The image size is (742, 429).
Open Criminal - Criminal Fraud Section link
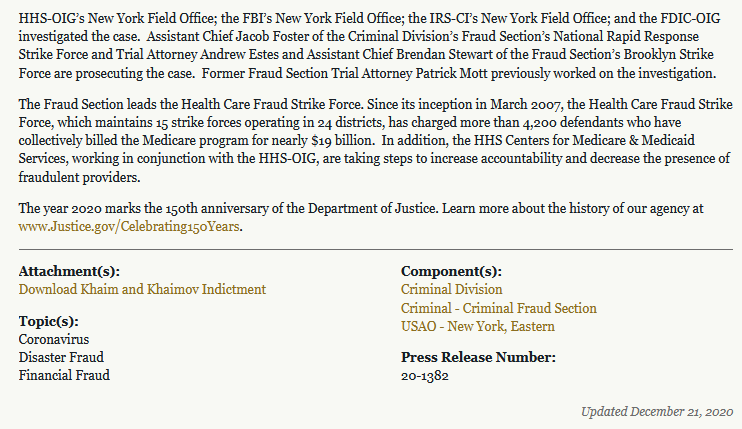499,308
